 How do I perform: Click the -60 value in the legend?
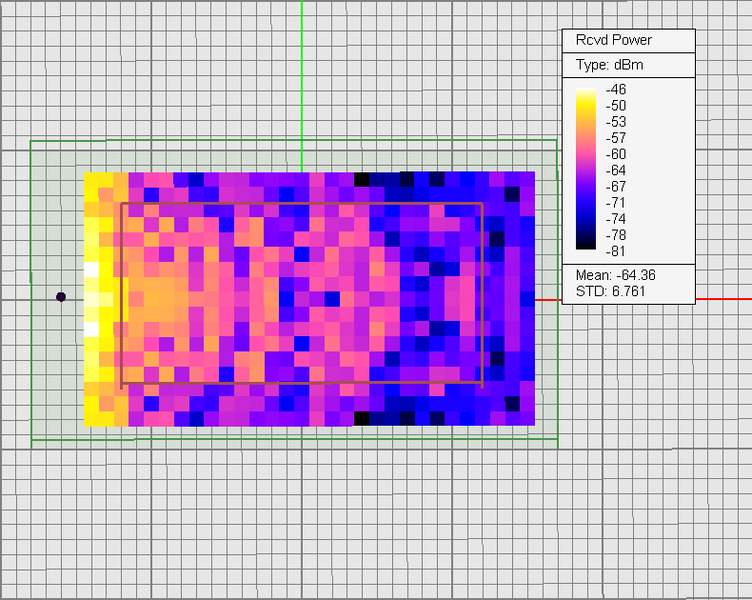[x=616, y=154]
